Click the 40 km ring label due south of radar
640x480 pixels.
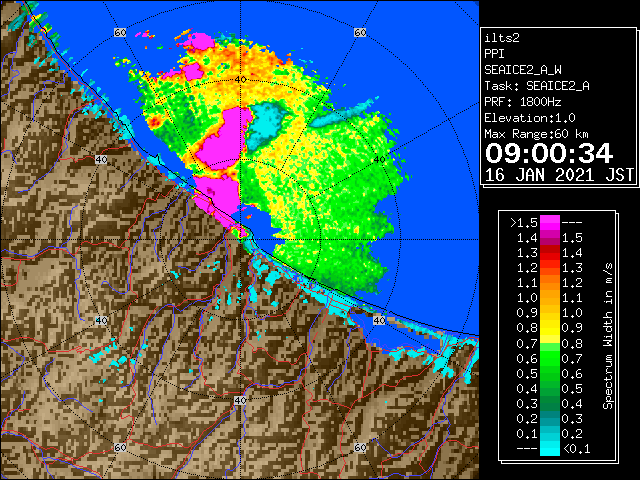[x=240, y=400]
